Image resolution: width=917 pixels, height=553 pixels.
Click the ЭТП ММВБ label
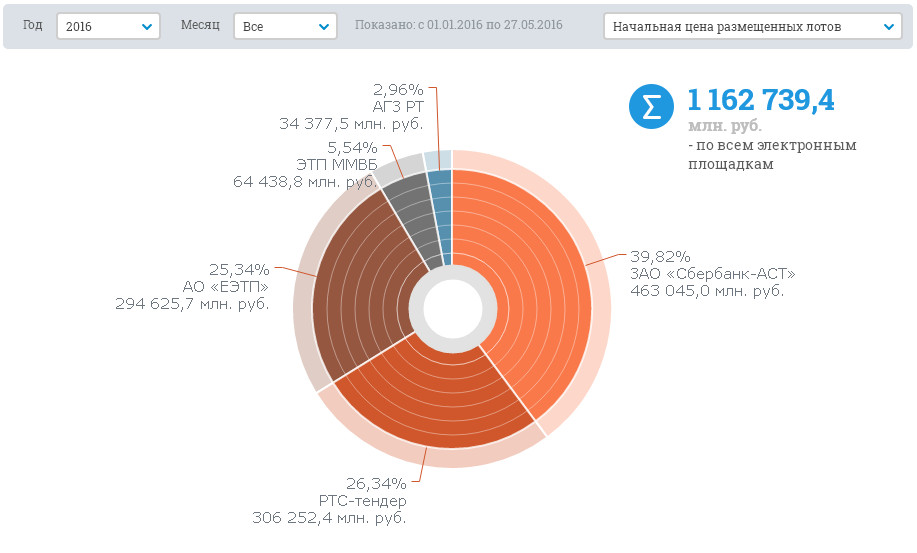pyautogui.click(x=337, y=164)
